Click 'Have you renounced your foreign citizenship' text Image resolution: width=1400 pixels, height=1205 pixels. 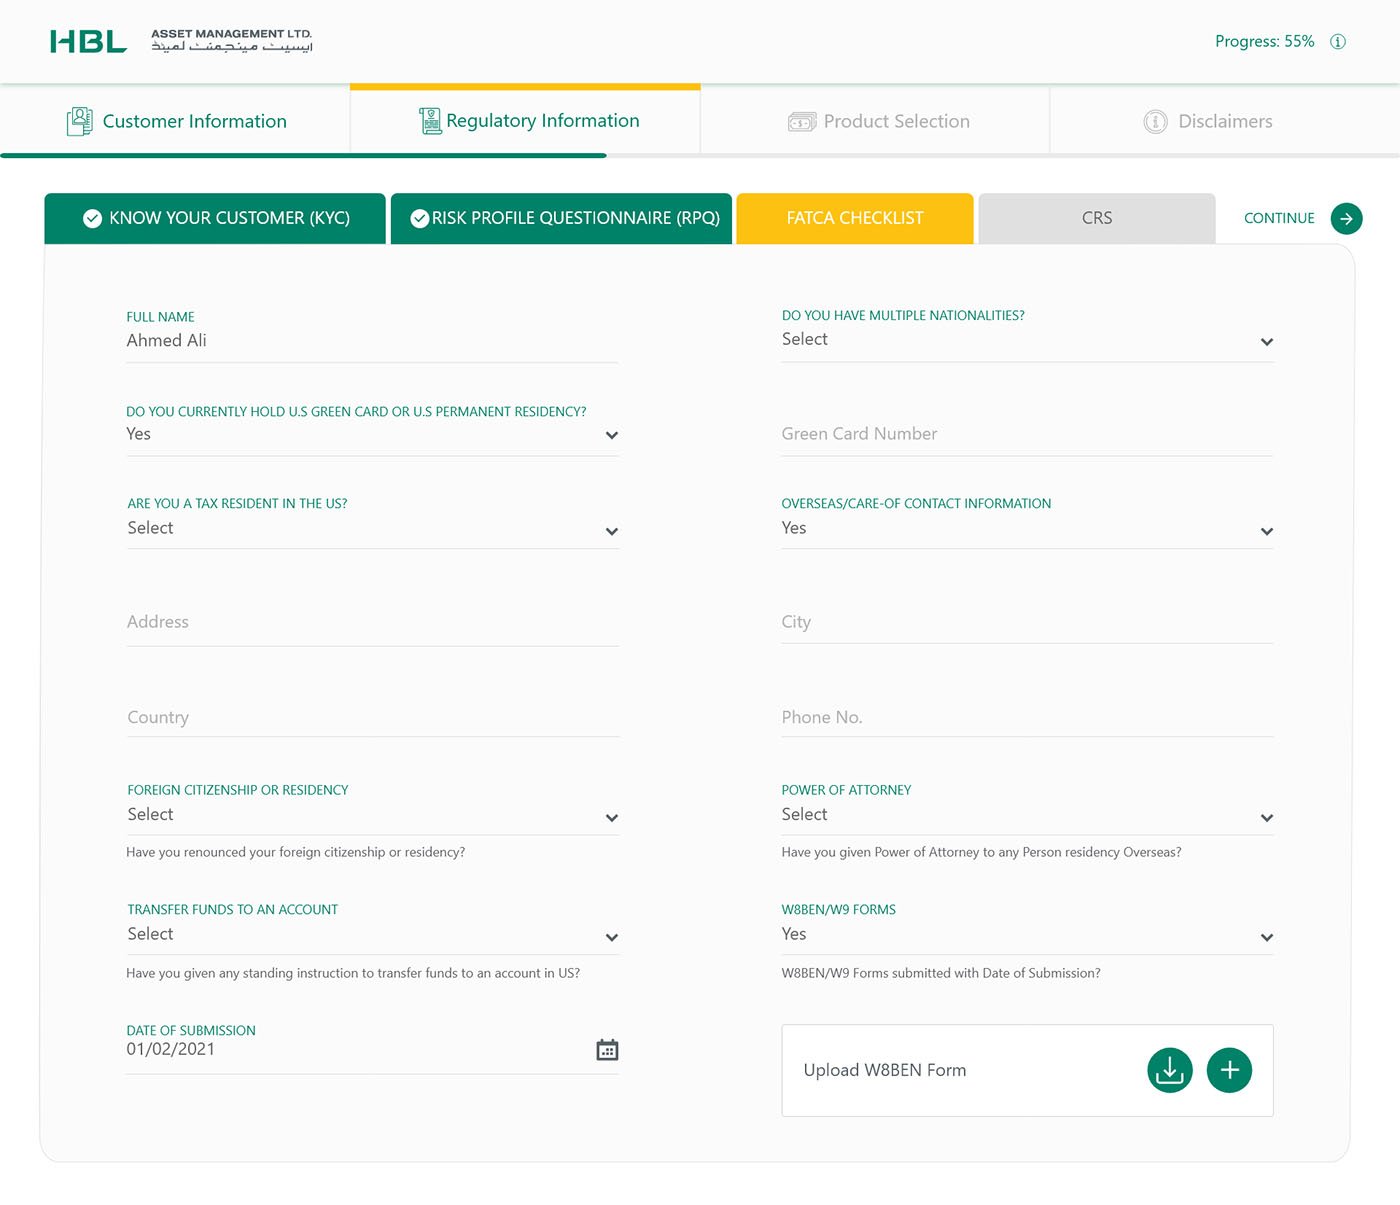(x=295, y=852)
